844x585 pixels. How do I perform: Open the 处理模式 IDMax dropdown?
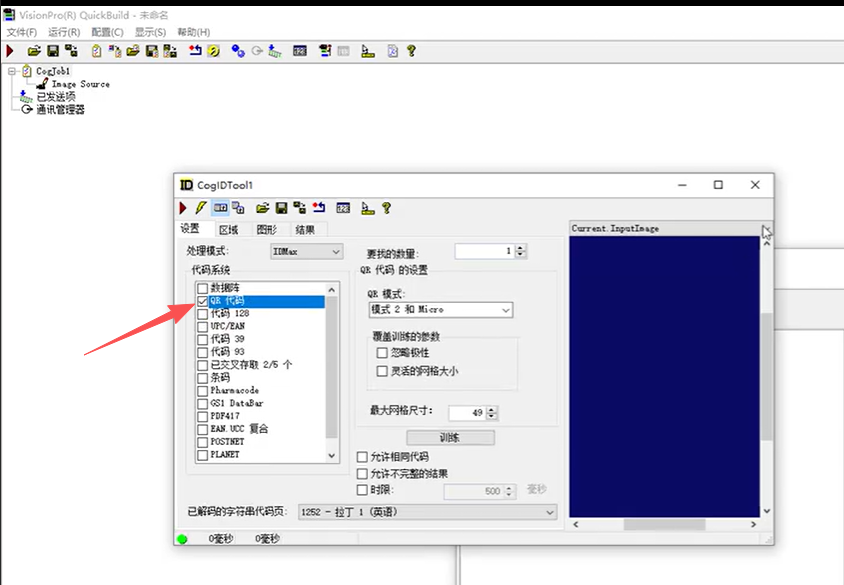click(x=307, y=251)
